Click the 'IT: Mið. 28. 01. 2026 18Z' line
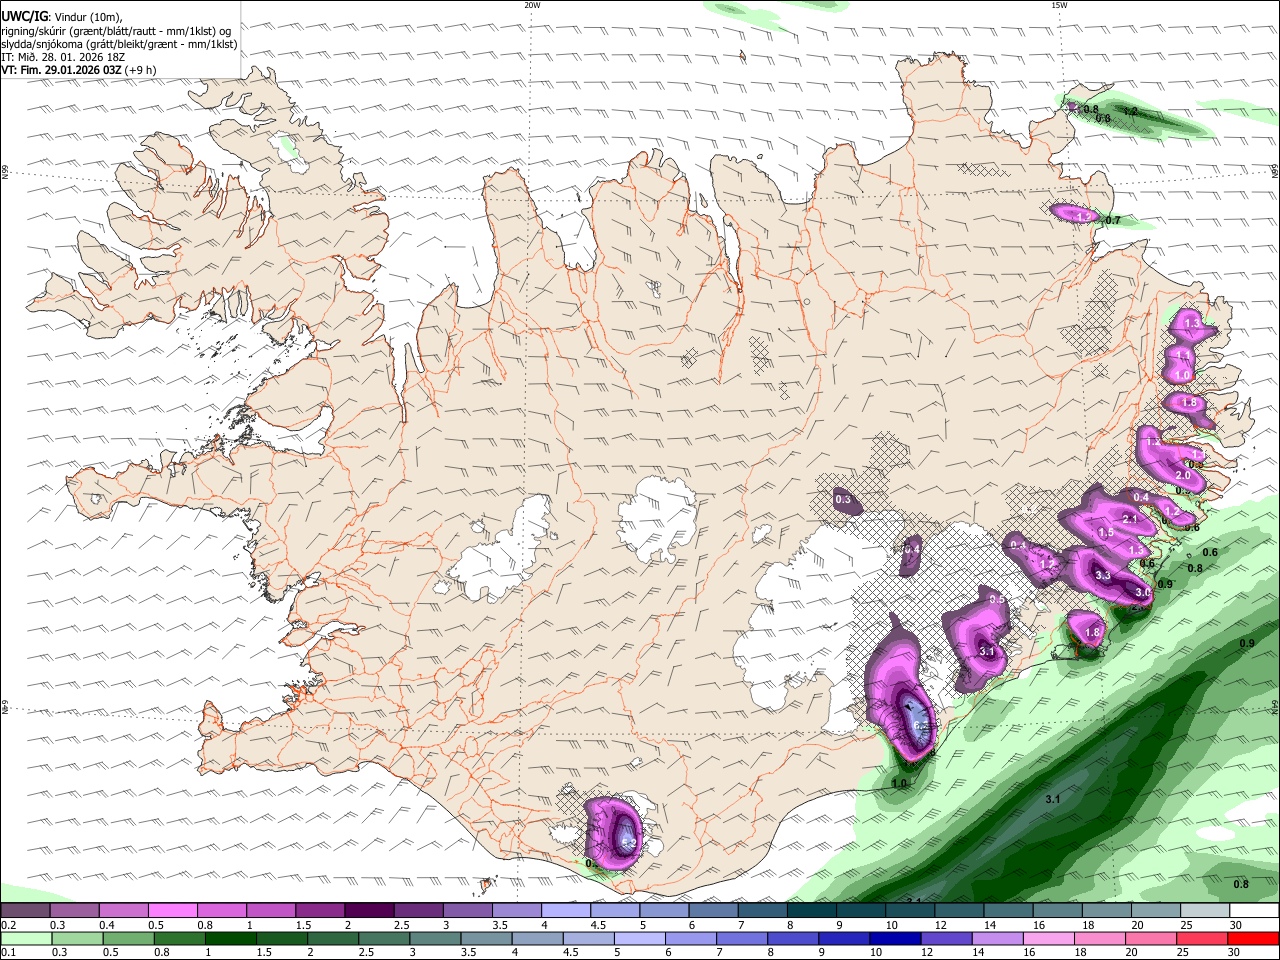 63,57
